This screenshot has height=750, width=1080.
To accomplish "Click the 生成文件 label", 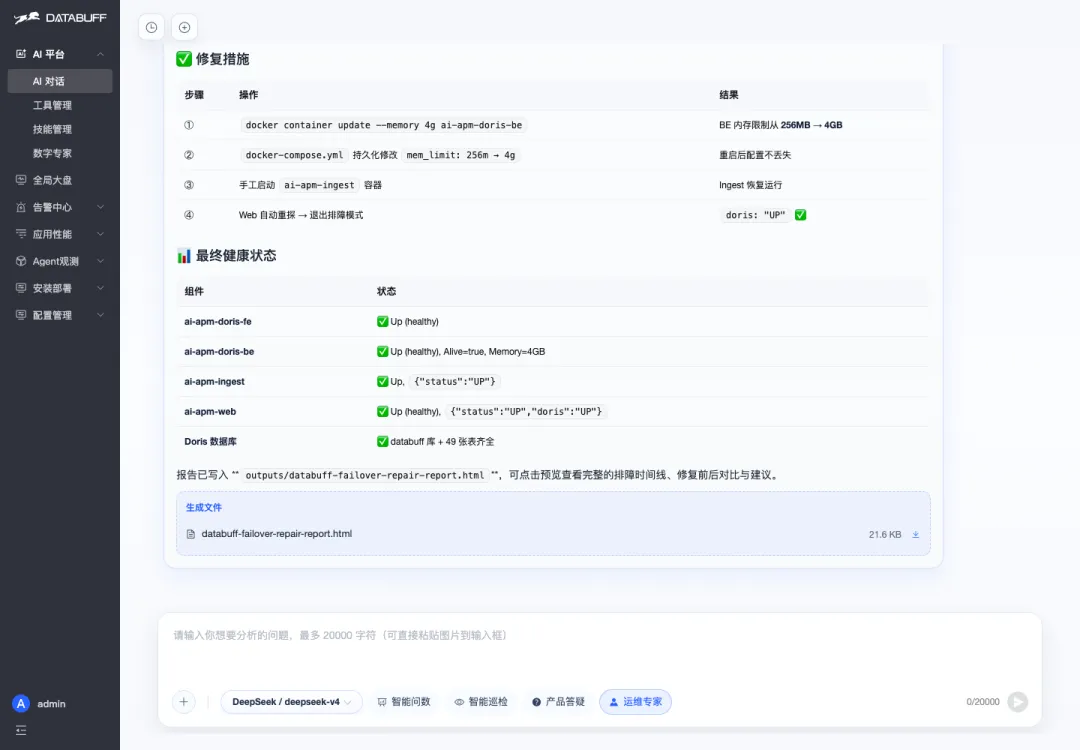I will [204, 508].
